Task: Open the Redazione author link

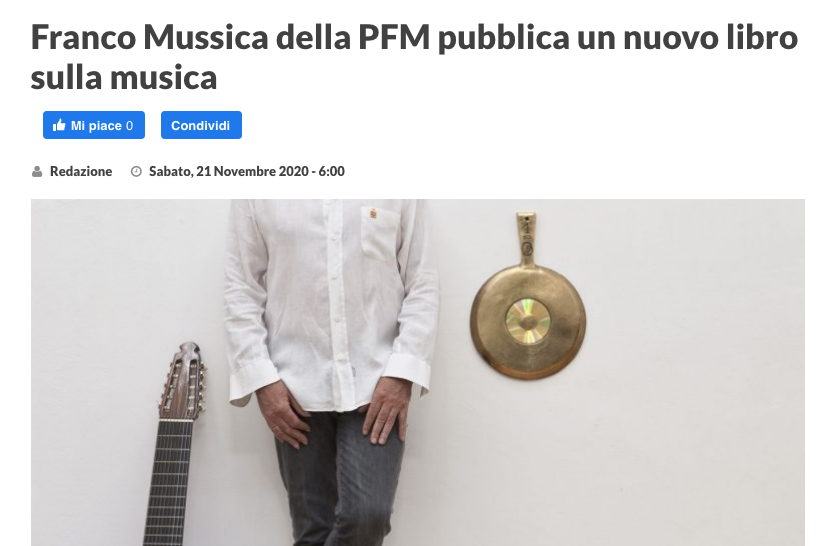Action: pyautogui.click(x=81, y=172)
